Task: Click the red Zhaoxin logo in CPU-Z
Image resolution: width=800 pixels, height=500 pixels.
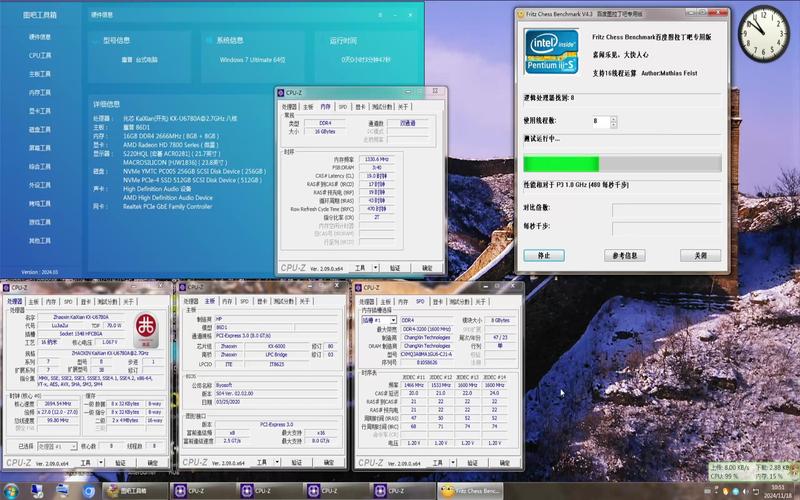Action: [146, 330]
